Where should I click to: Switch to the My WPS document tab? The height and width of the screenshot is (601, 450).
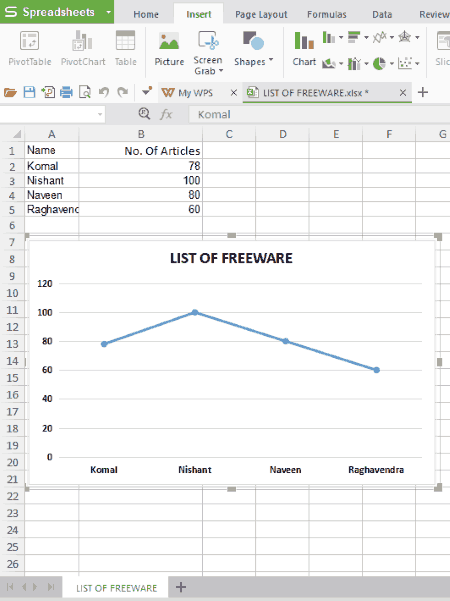pos(195,93)
